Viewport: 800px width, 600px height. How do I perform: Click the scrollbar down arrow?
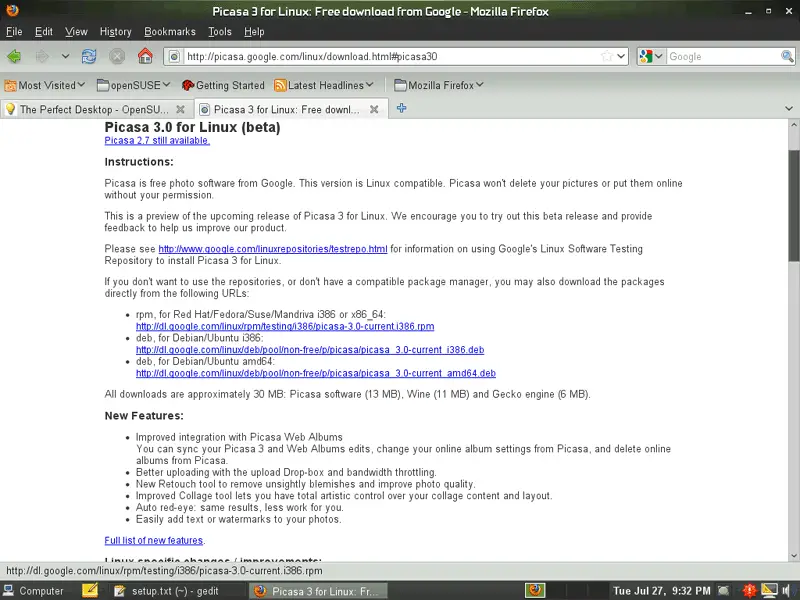click(x=793, y=556)
